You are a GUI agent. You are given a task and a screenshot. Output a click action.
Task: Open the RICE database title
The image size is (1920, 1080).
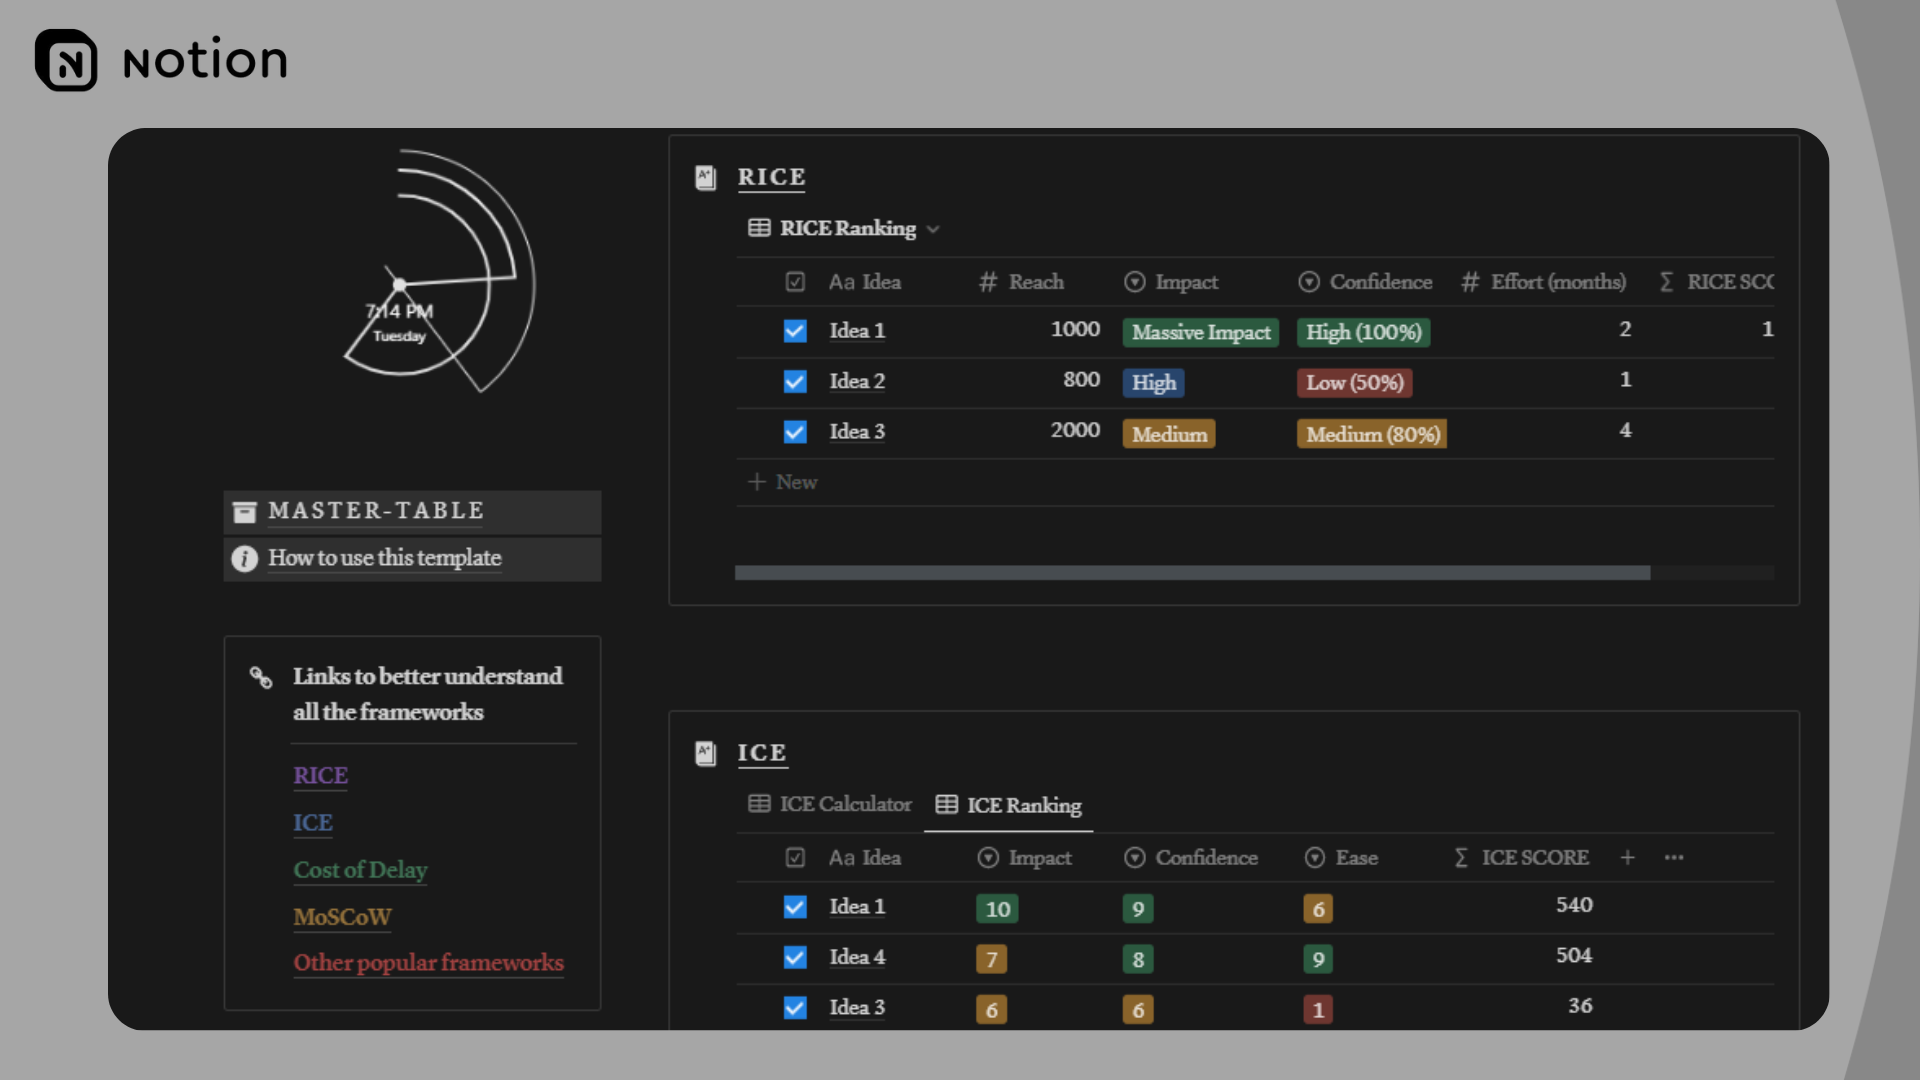[x=771, y=178]
